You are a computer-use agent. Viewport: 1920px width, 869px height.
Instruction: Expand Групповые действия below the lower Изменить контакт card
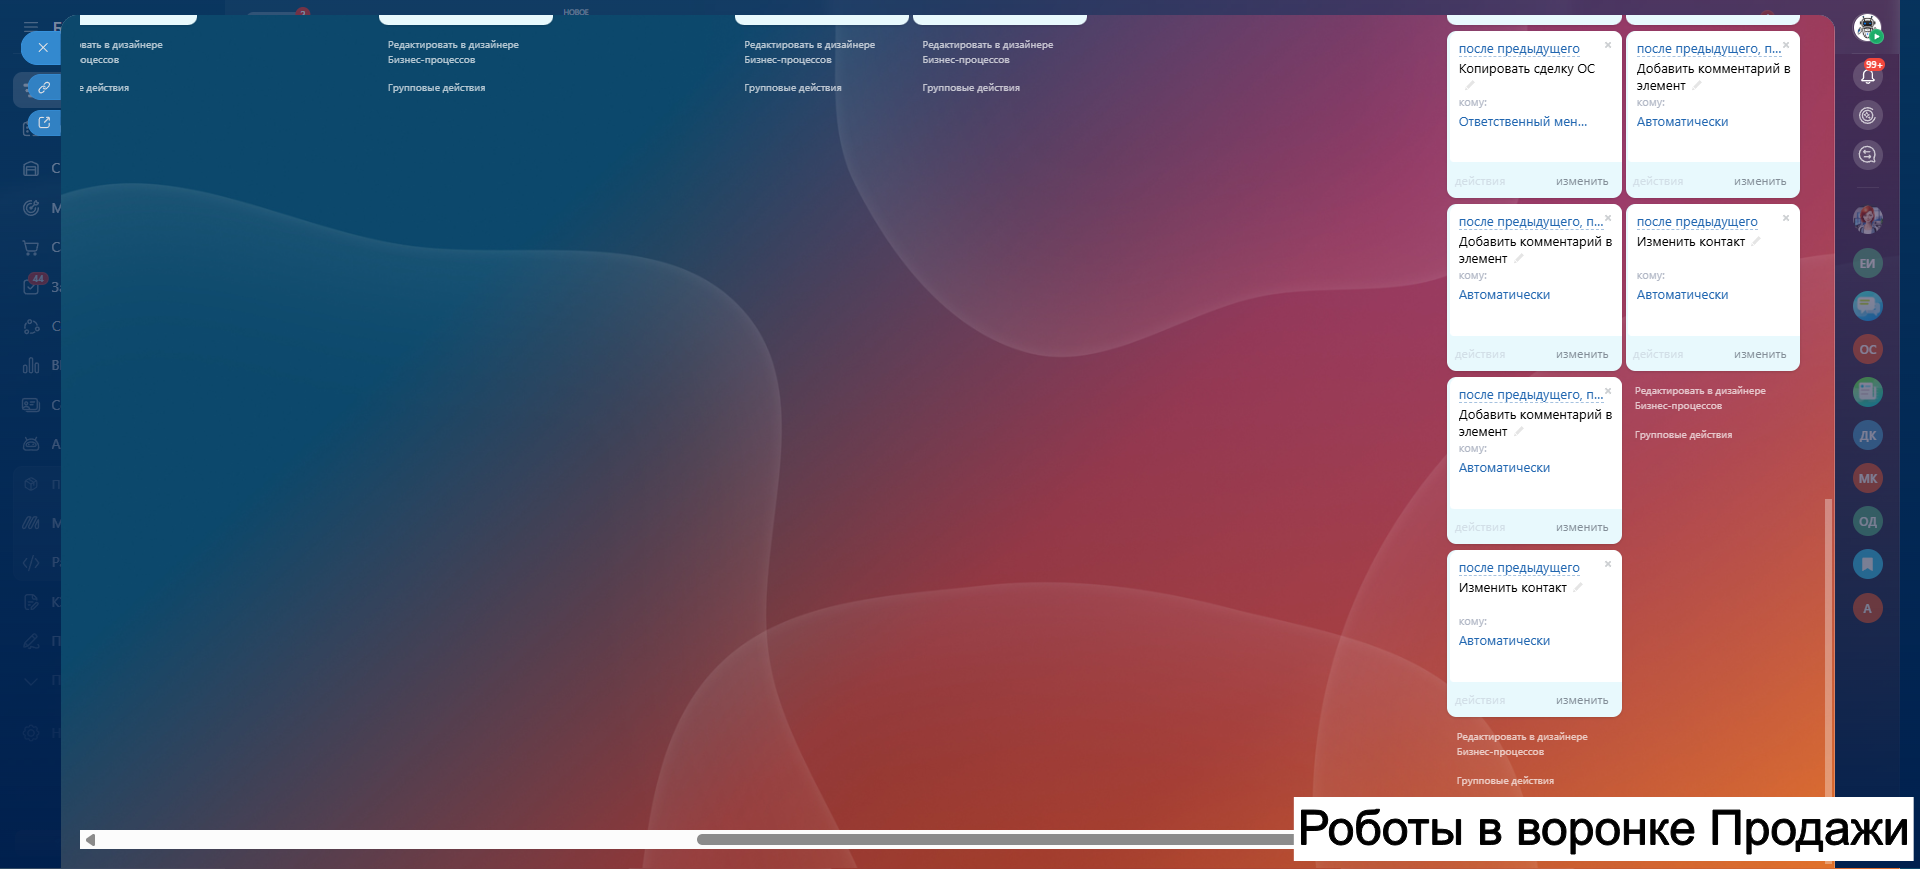(1505, 781)
